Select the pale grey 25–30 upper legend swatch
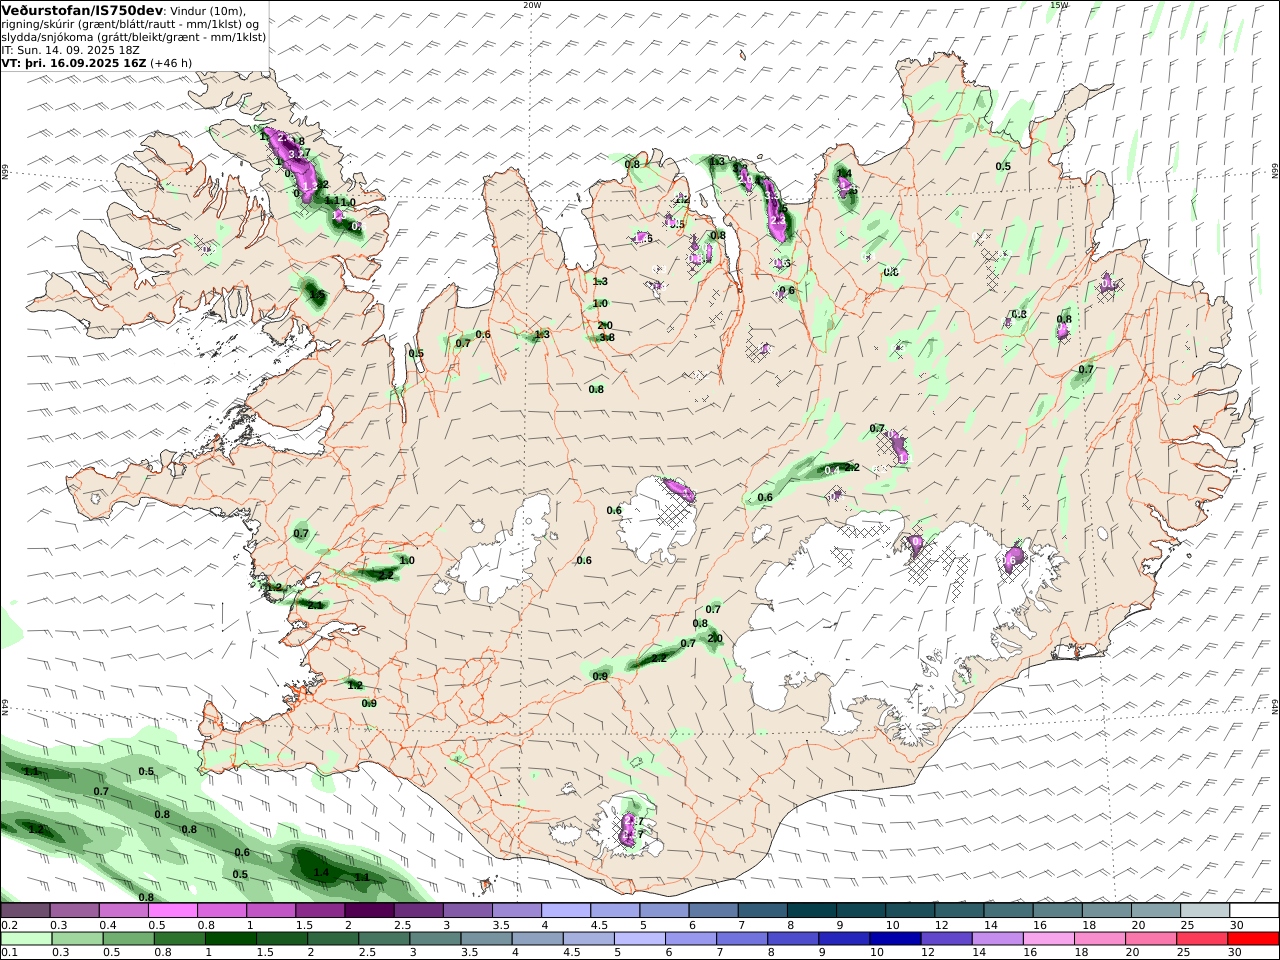The image size is (1280, 960). pos(1205,911)
